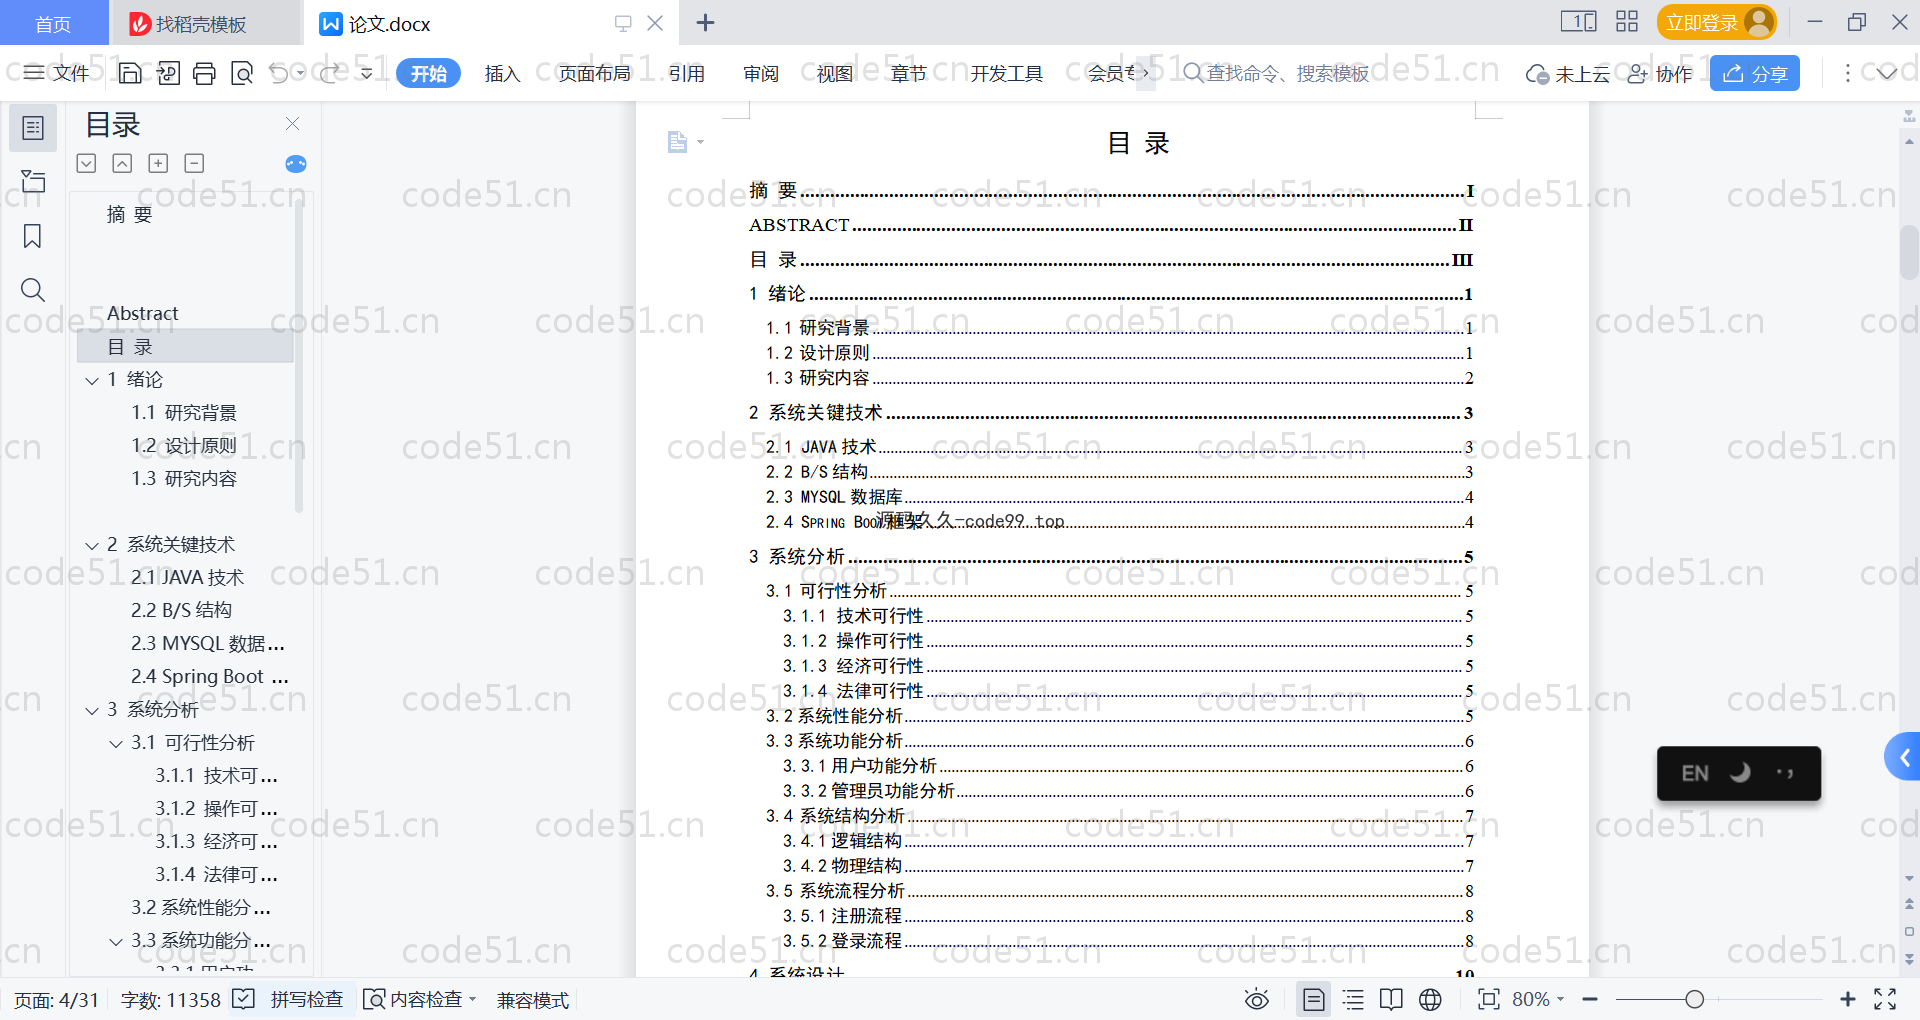This screenshot has width=1920, height=1020.
Task: Open a new tab with plus button
Action: [x=705, y=23]
